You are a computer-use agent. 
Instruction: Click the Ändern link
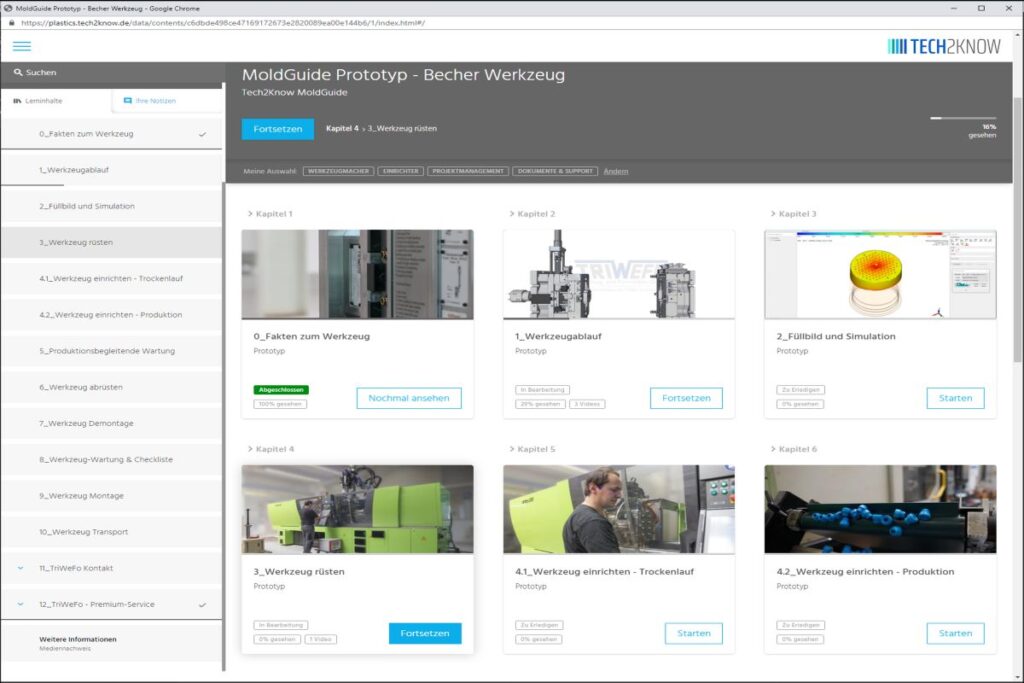(616, 171)
